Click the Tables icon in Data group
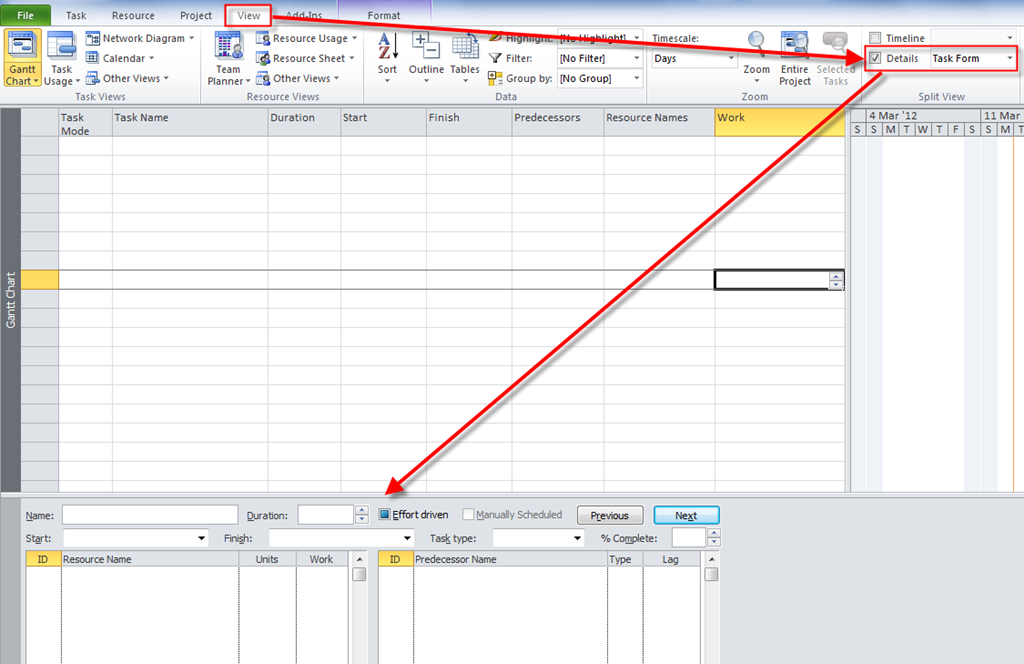The image size is (1024, 664). [464, 46]
